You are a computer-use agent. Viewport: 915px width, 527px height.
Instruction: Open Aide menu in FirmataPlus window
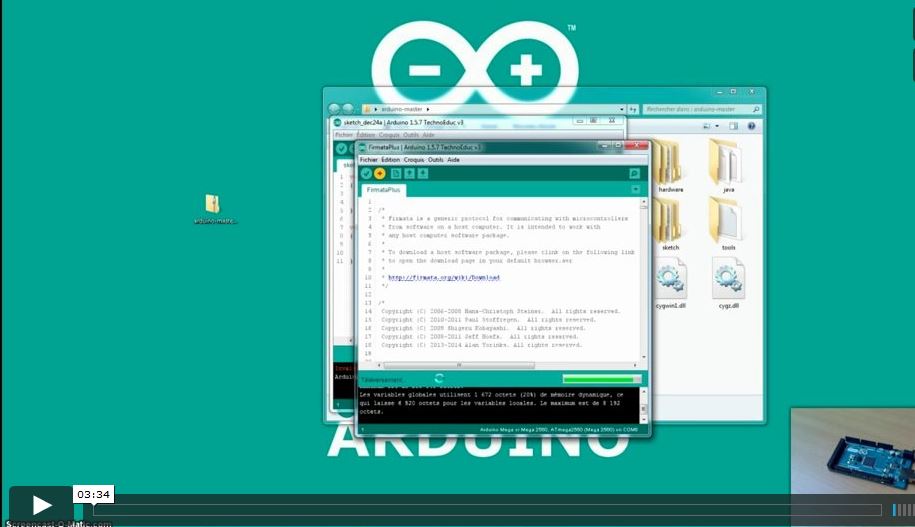point(453,159)
